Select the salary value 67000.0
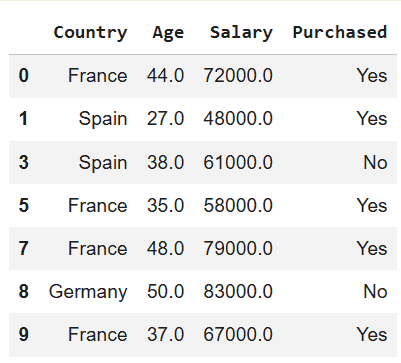 tap(238, 334)
